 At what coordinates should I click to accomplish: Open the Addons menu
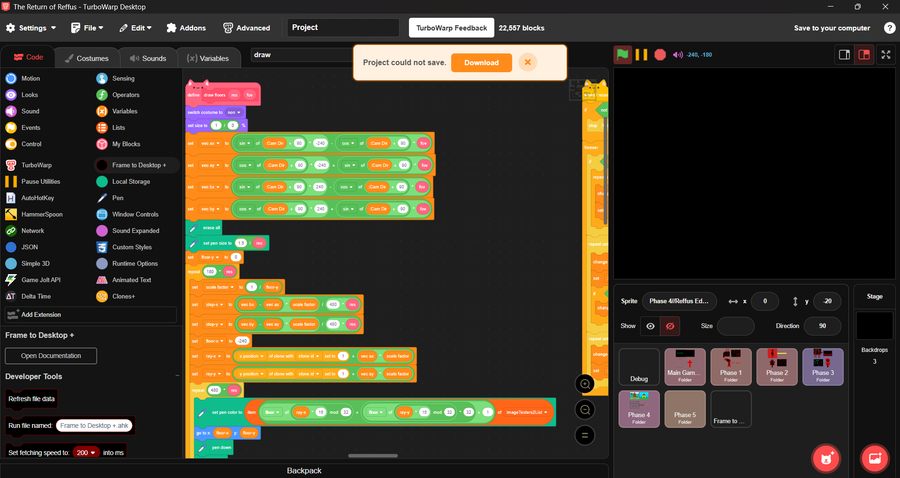coord(186,28)
